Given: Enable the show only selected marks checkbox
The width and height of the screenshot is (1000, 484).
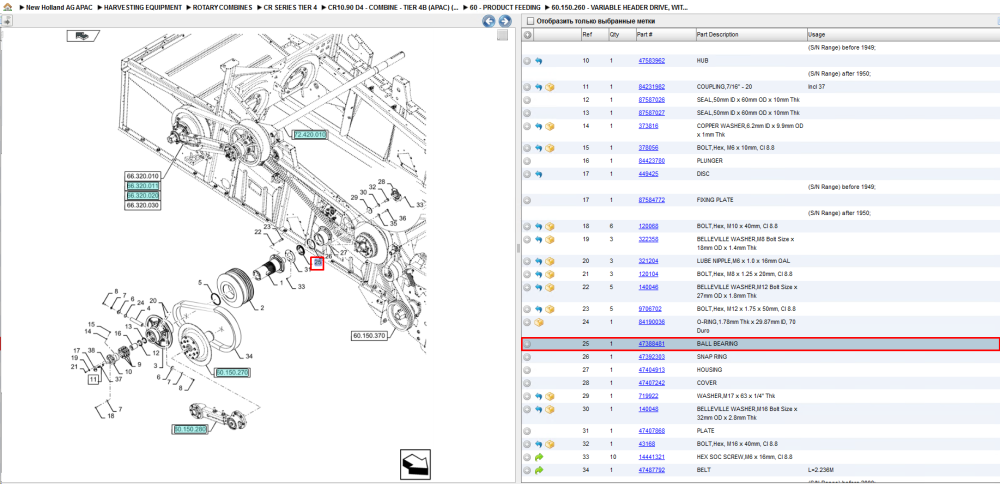Looking at the screenshot, I should click(x=529, y=21).
